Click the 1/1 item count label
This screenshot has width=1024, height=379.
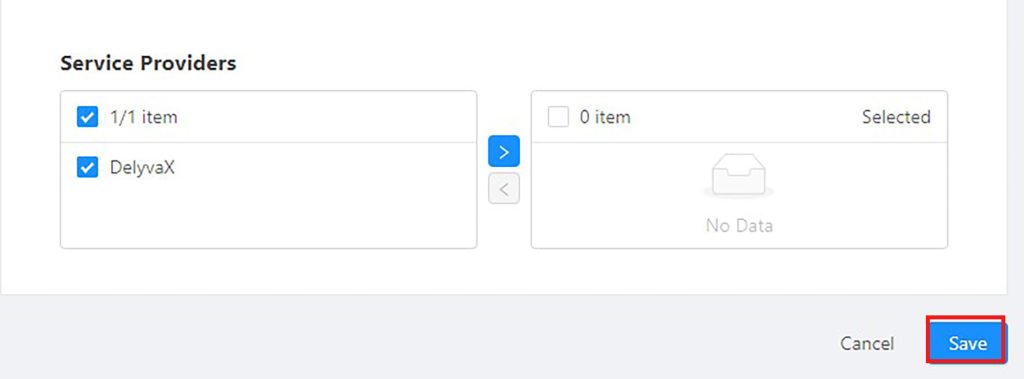(x=144, y=118)
